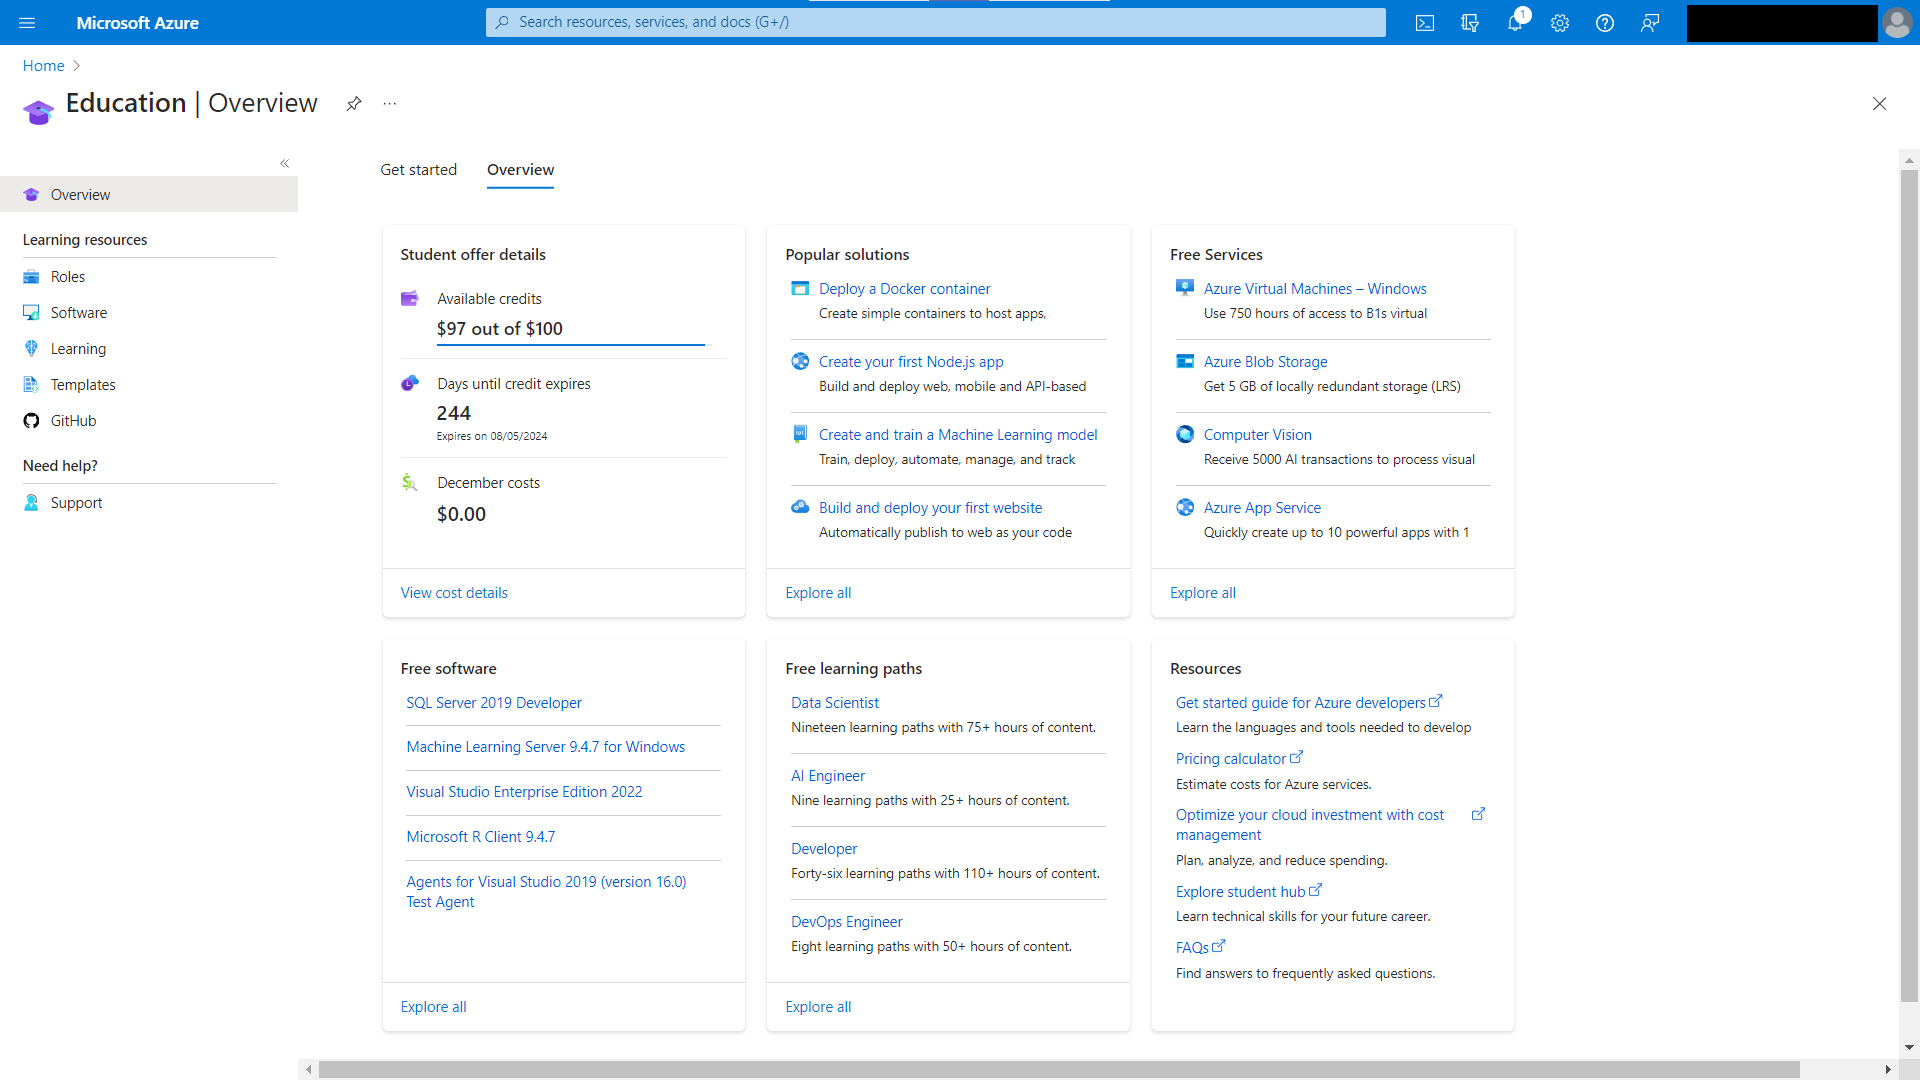Screen dimensions: 1920x1080
Task: Open Explore student hub link
Action: (x=1248, y=892)
